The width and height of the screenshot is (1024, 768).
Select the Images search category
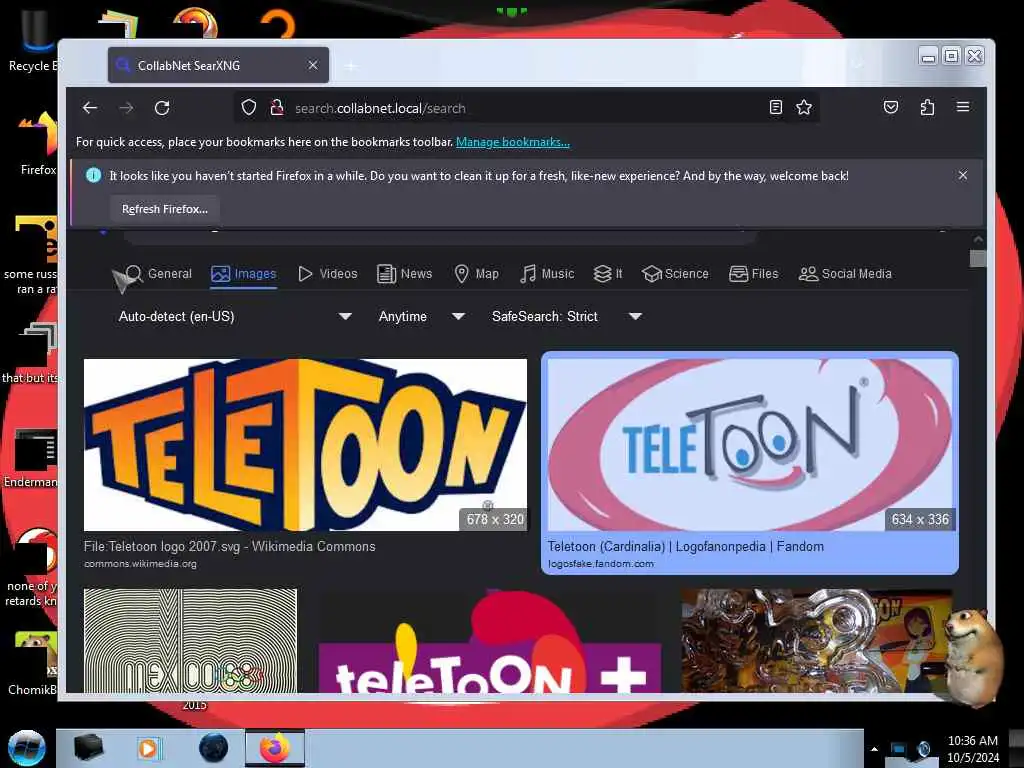[x=244, y=274]
